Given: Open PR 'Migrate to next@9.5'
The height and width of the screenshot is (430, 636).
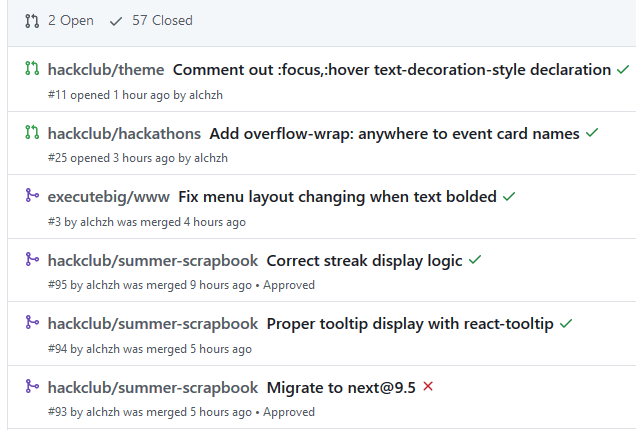Looking at the screenshot, I should 341,387.
